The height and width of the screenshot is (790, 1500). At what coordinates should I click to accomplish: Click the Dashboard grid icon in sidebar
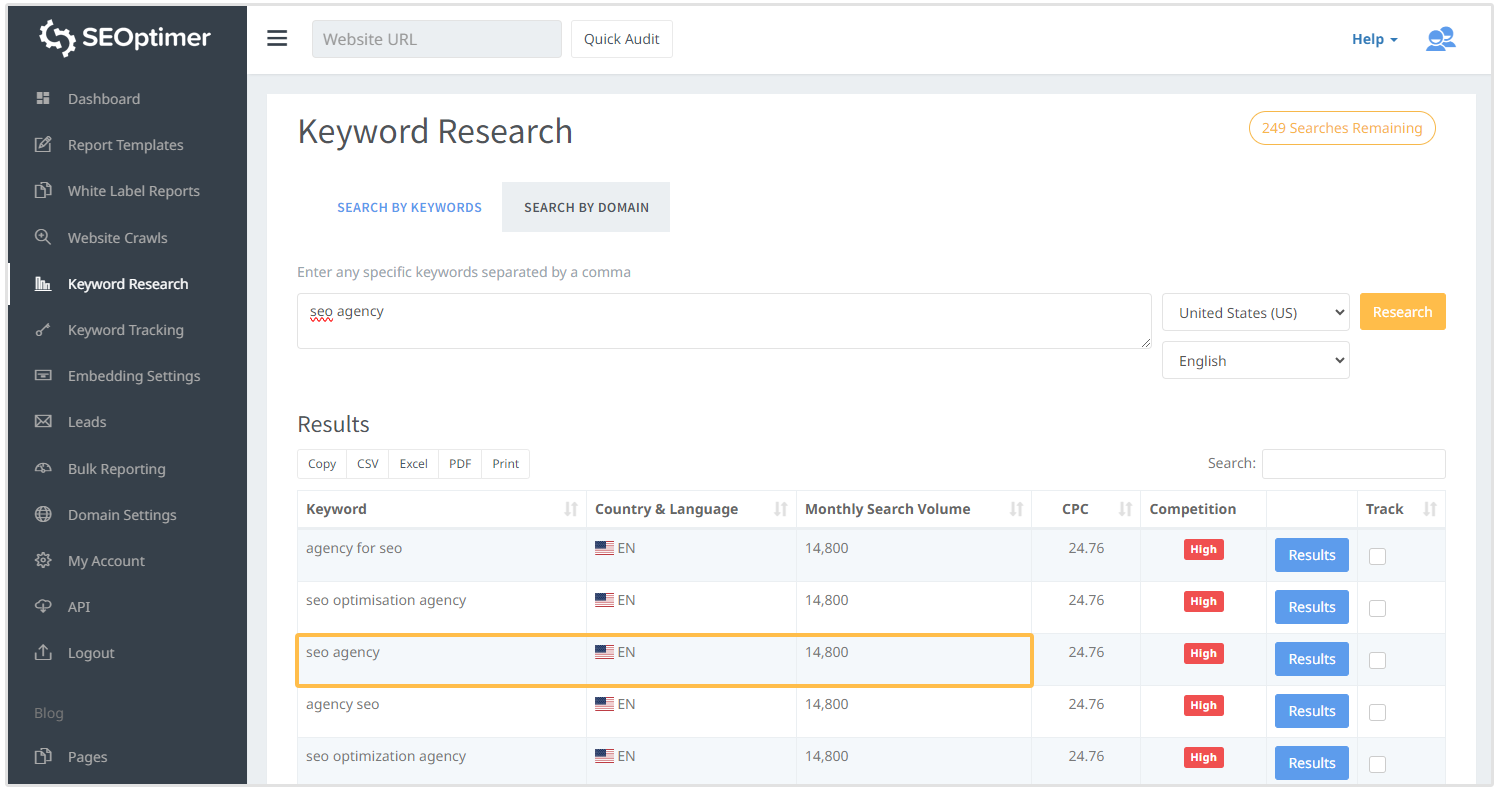(43, 98)
